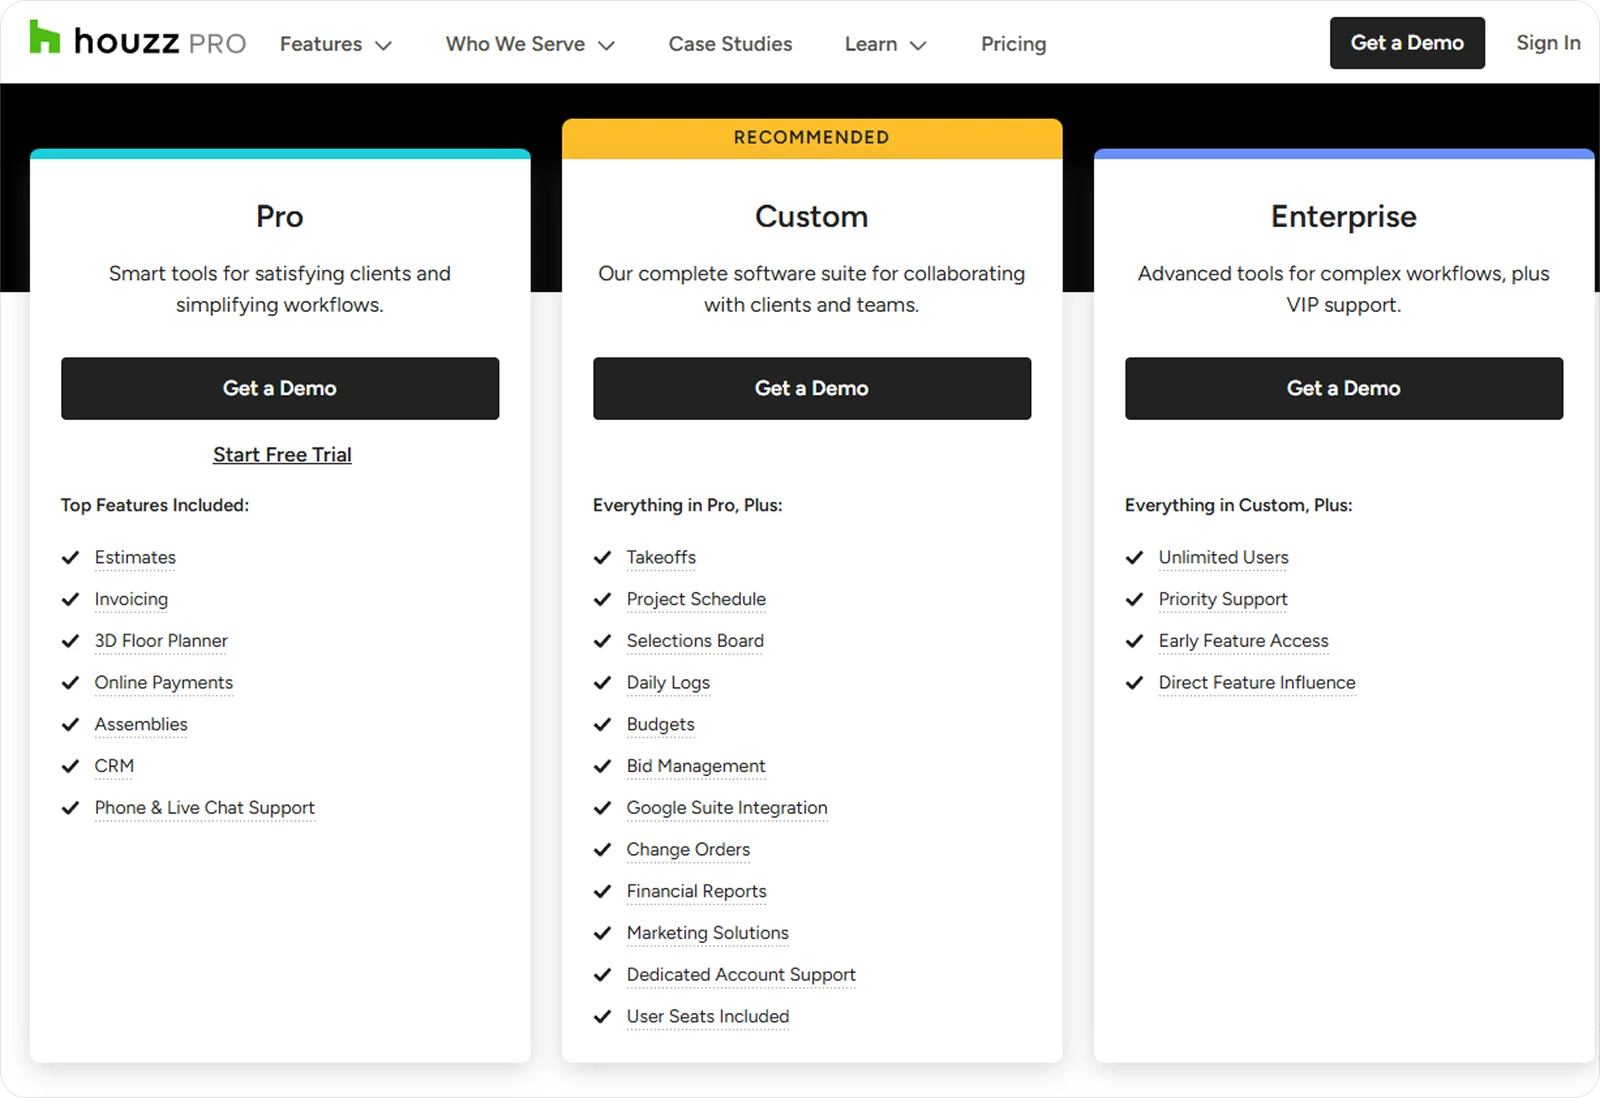Click Get a Demo under Enterprise plan

coord(1344,388)
